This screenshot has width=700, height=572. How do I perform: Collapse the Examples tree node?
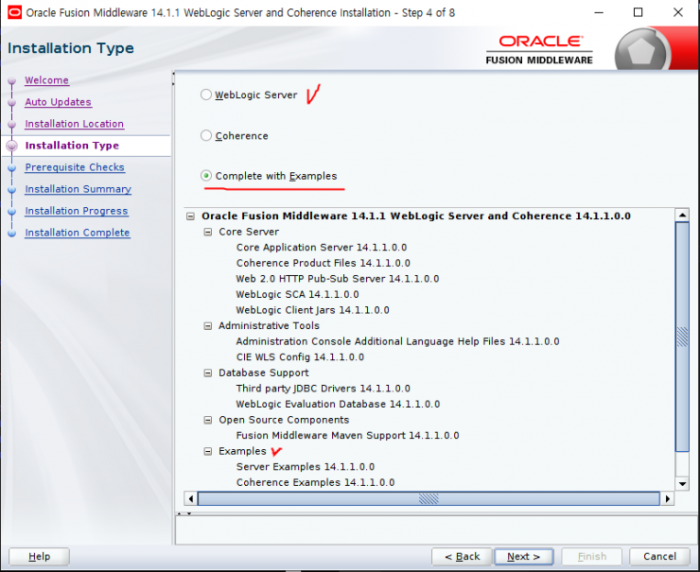pyautogui.click(x=208, y=451)
